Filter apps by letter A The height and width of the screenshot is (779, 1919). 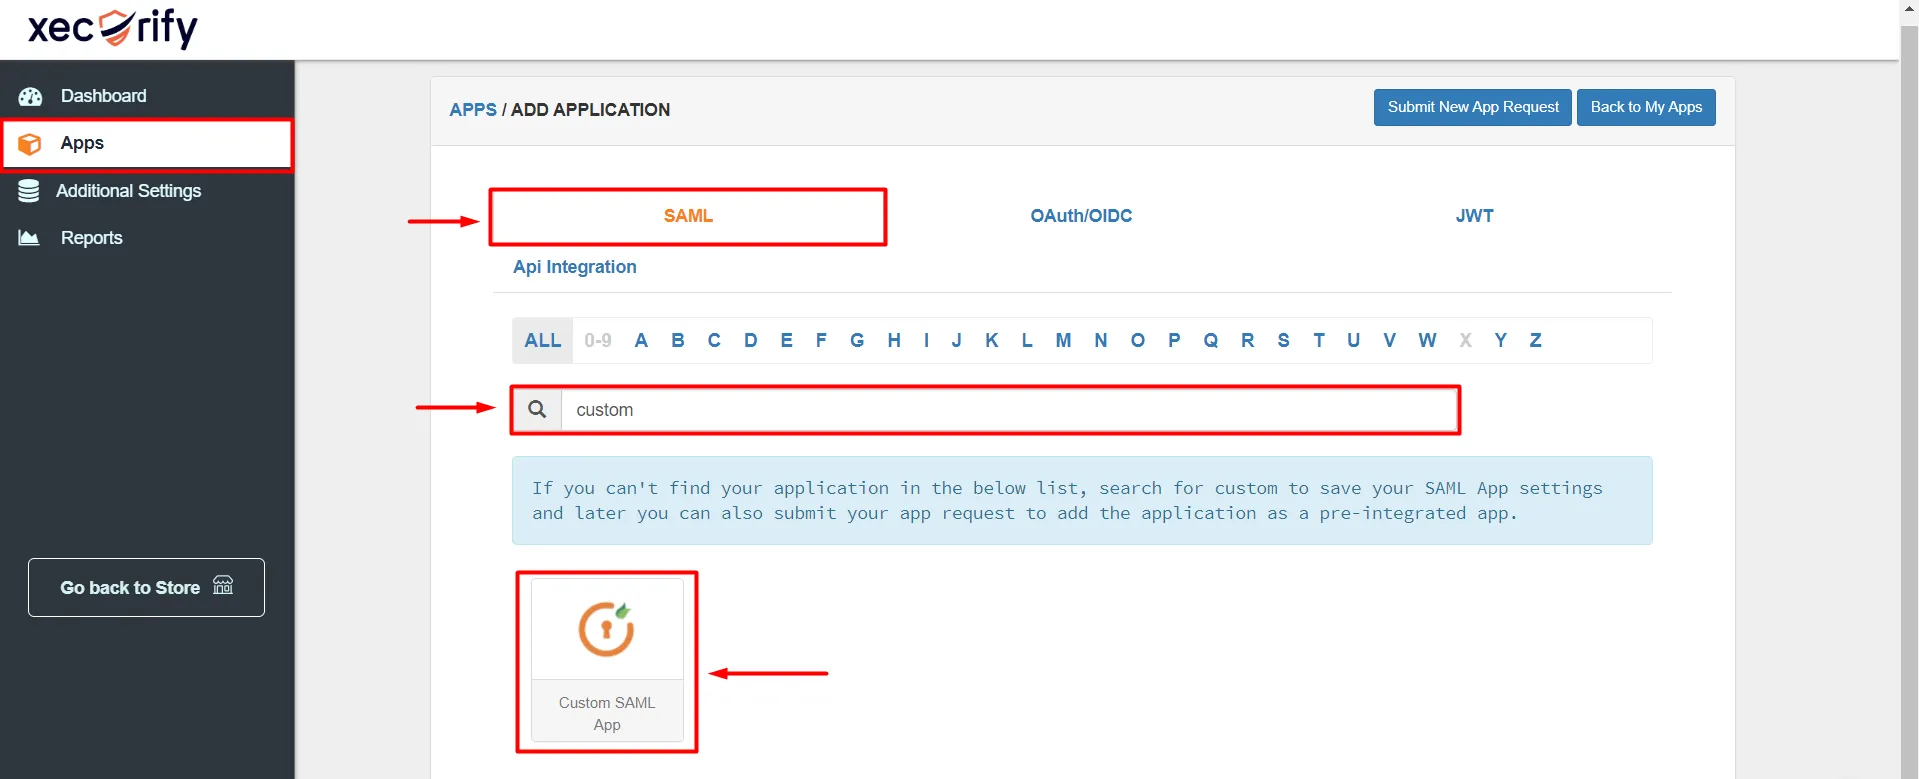641,340
